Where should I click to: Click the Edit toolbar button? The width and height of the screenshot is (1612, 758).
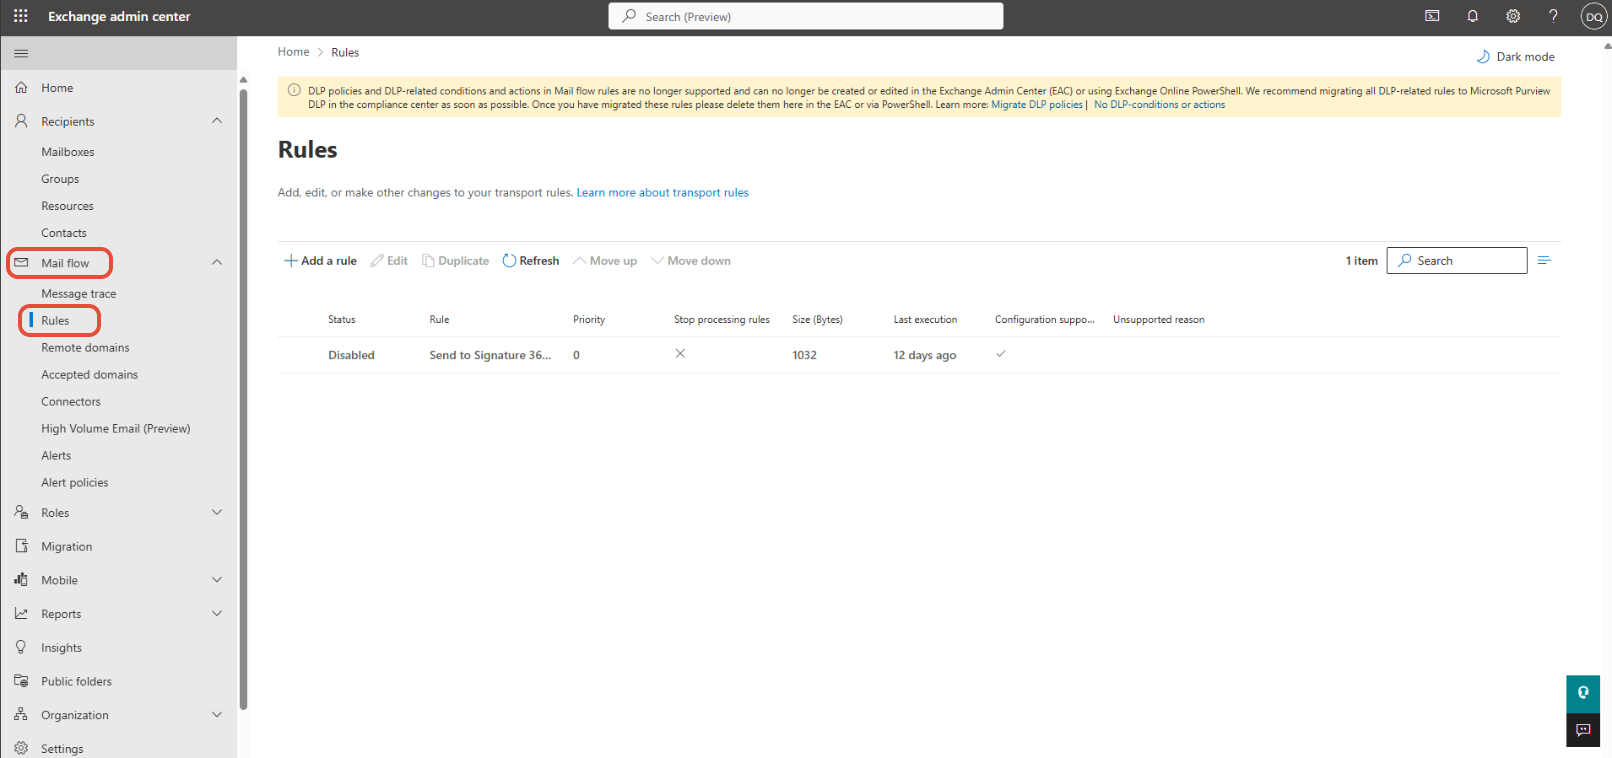pyautogui.click(x=389, y=261)
